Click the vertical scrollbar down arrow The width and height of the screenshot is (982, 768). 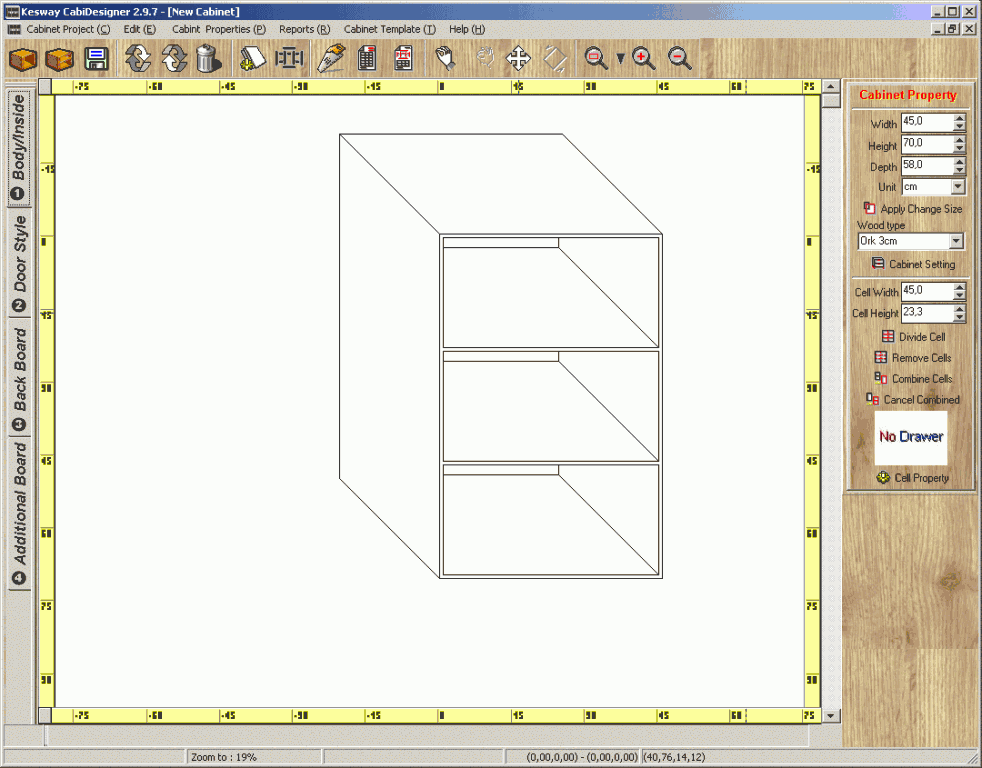[831, 715]
